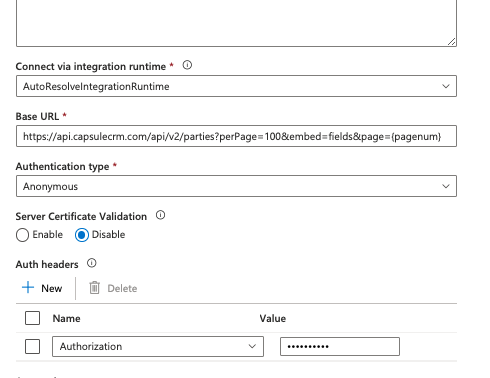This screenshot has height=378, width=490.
Task: Click the Value column header
Action: tap(273, 318)
